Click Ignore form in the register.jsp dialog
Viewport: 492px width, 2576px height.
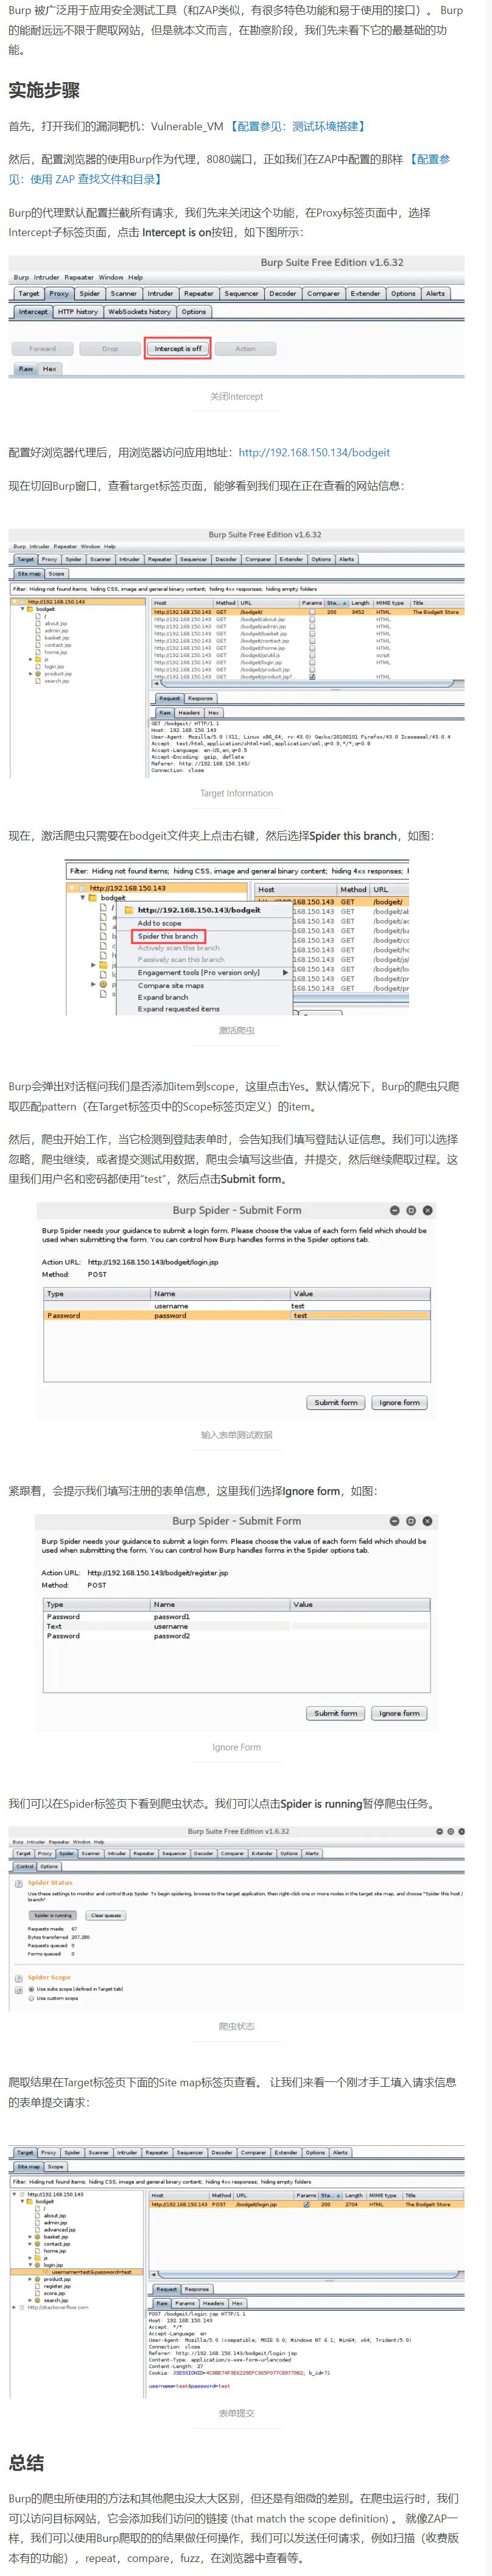click(400, 1714)
